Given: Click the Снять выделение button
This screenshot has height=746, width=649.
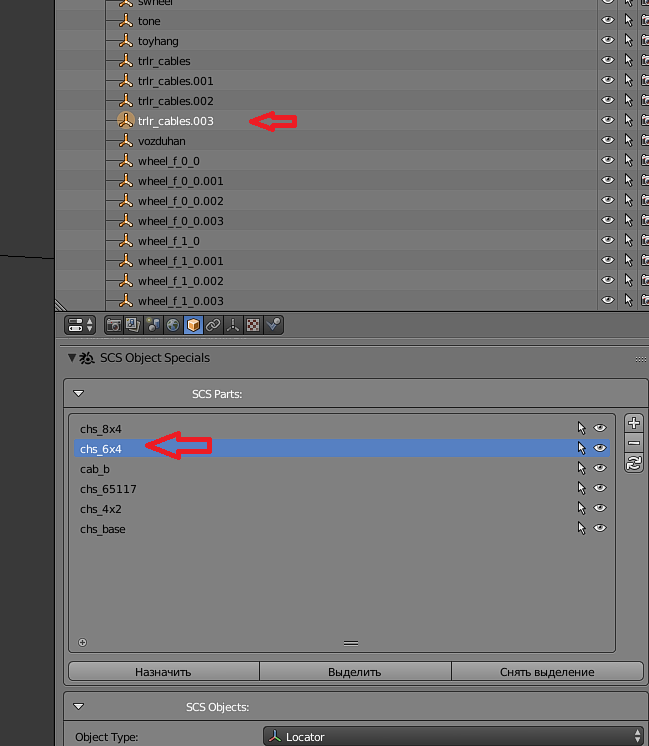Looking at the screenshot, I should tap(547, 672).
